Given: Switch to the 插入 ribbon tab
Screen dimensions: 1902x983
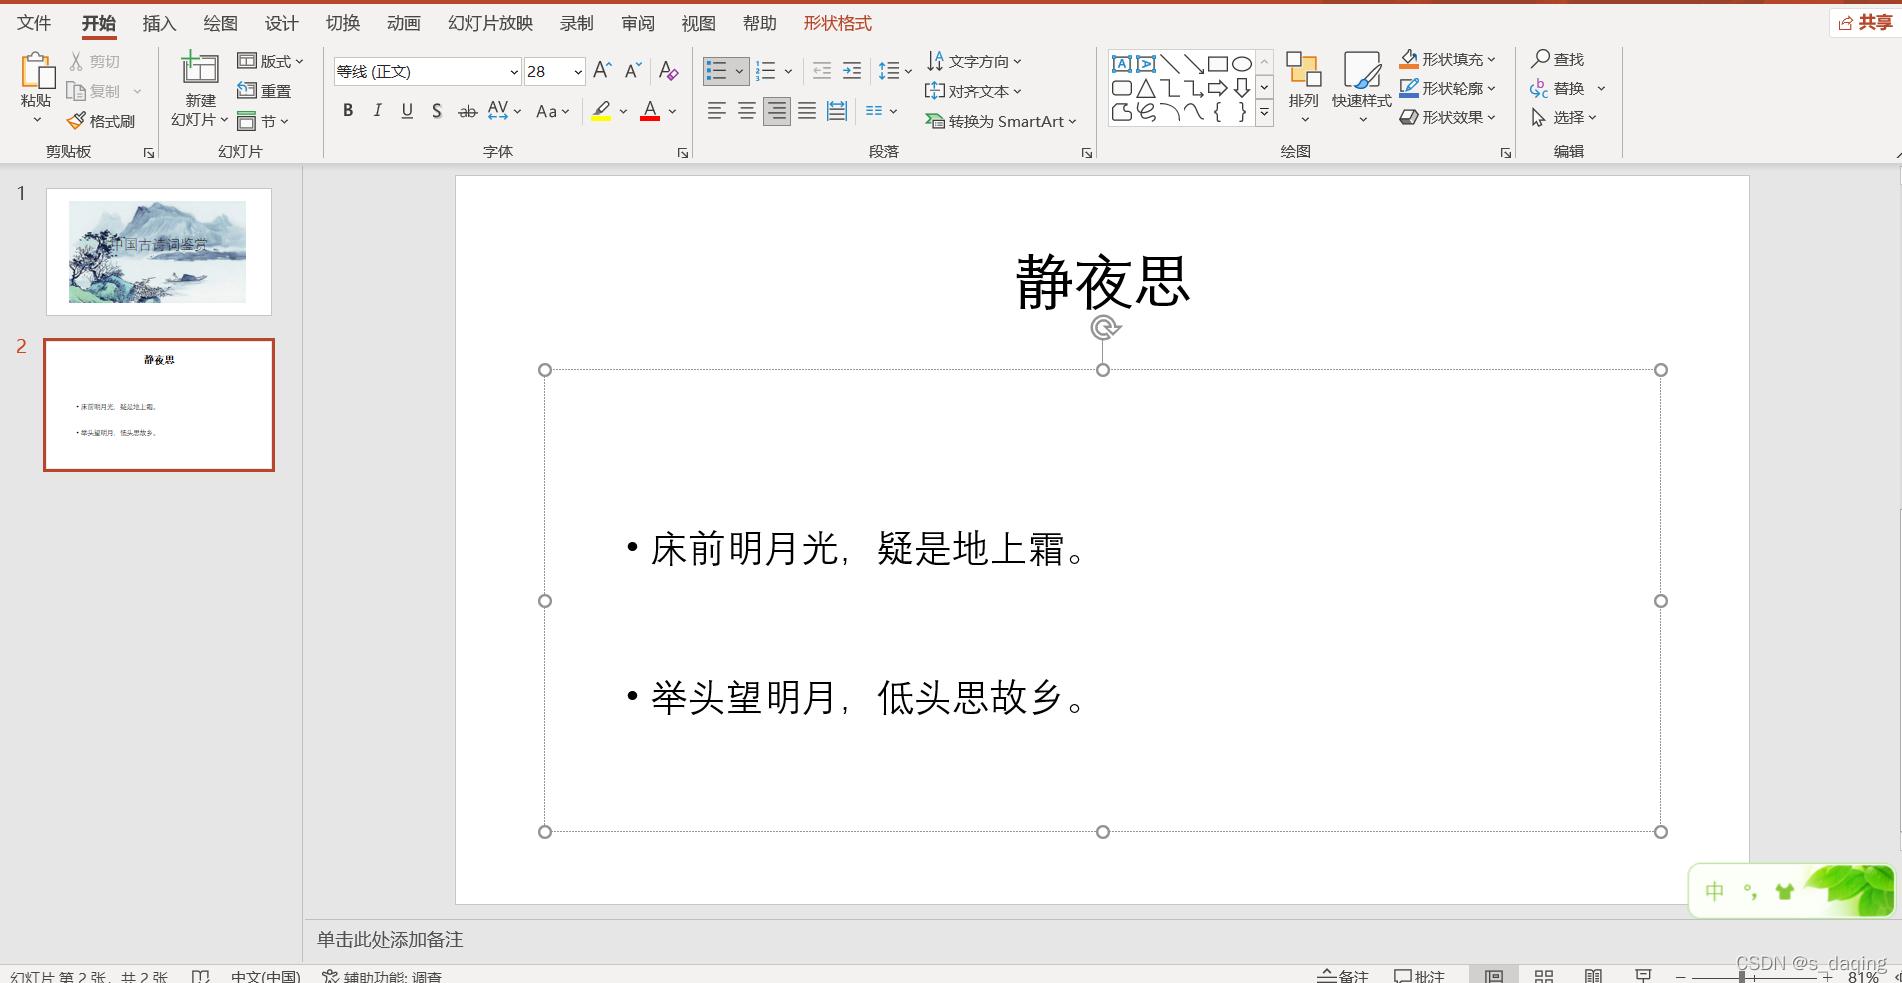Looking at the screenshot, I should point(157,22).
